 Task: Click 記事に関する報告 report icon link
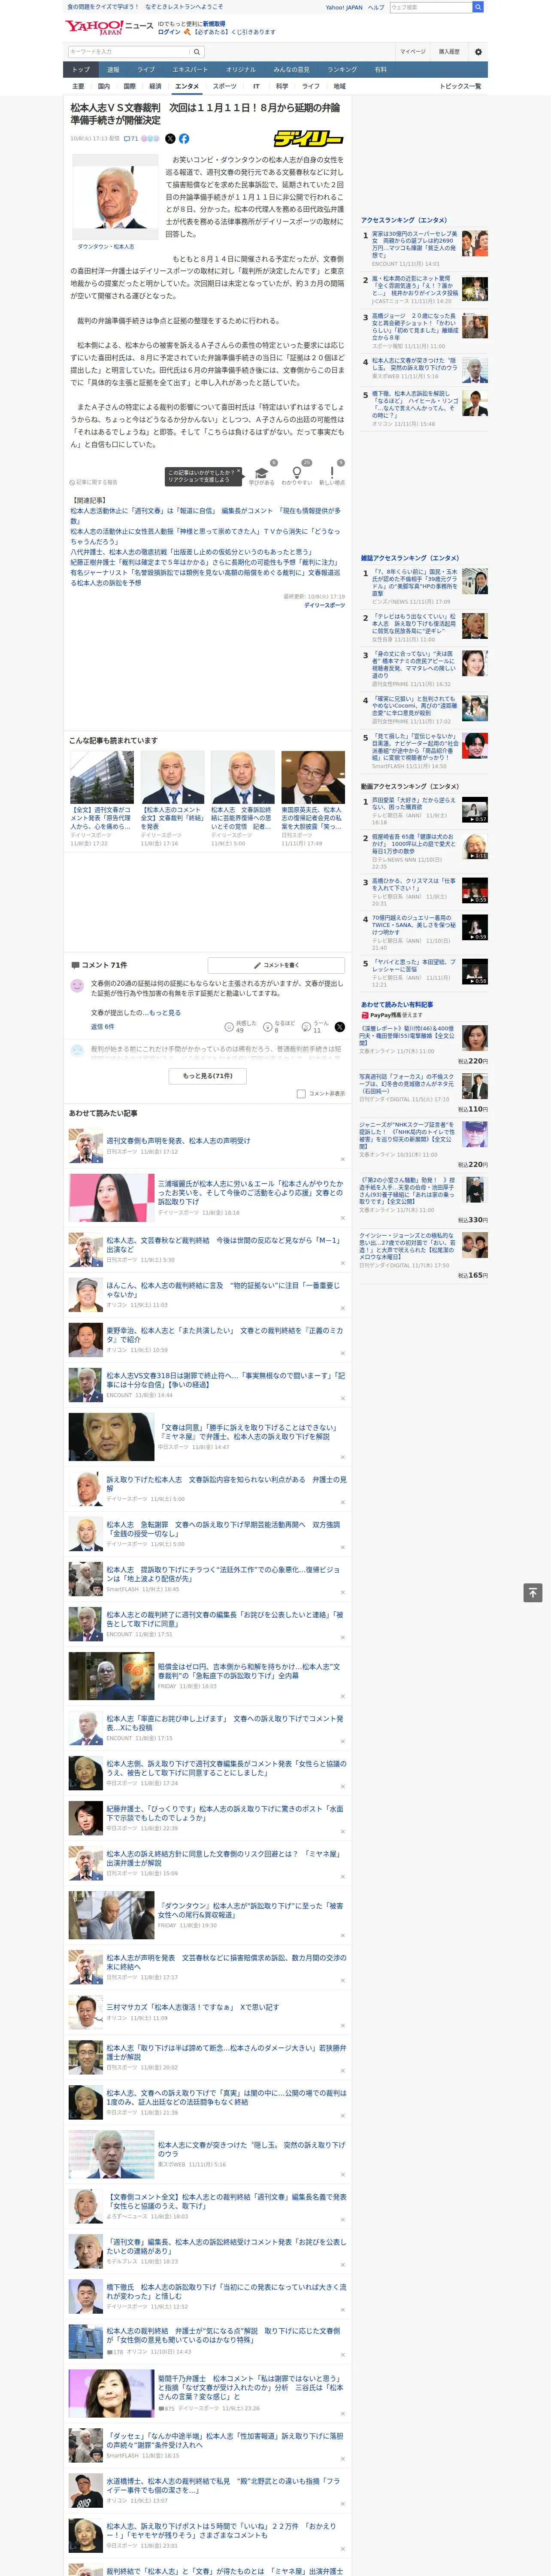pos(94,482)
